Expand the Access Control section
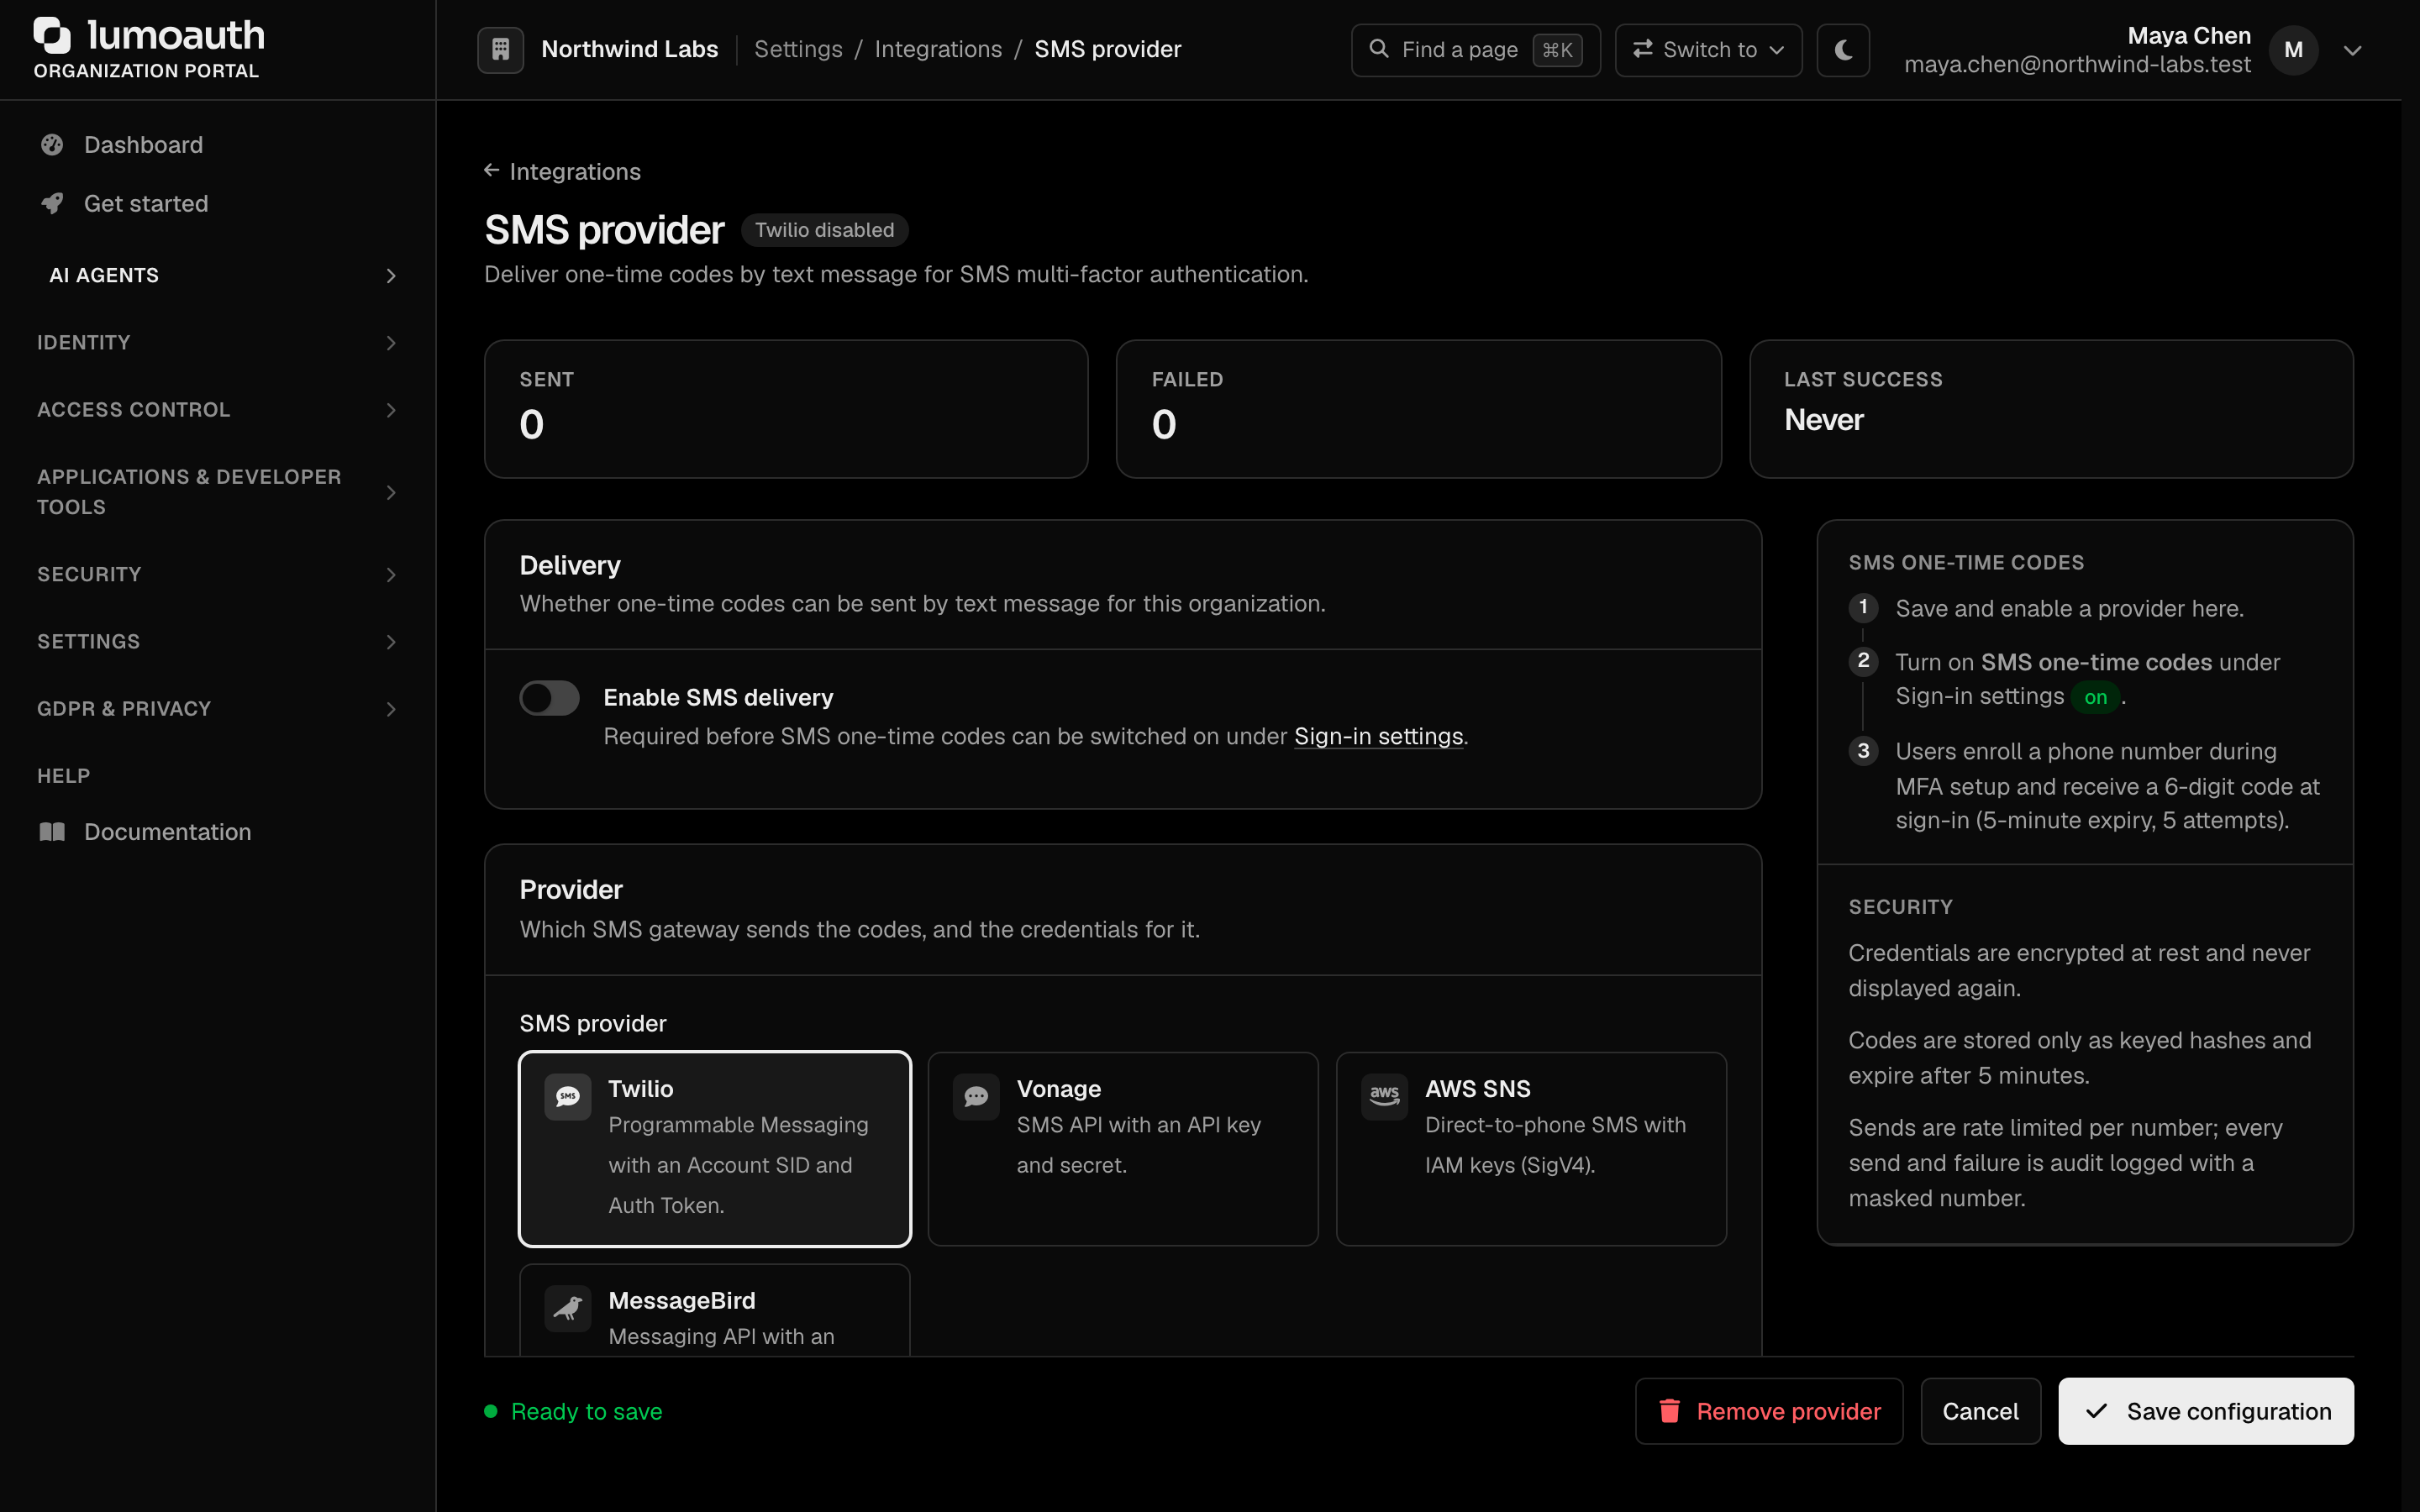 [x=217, y=410]
